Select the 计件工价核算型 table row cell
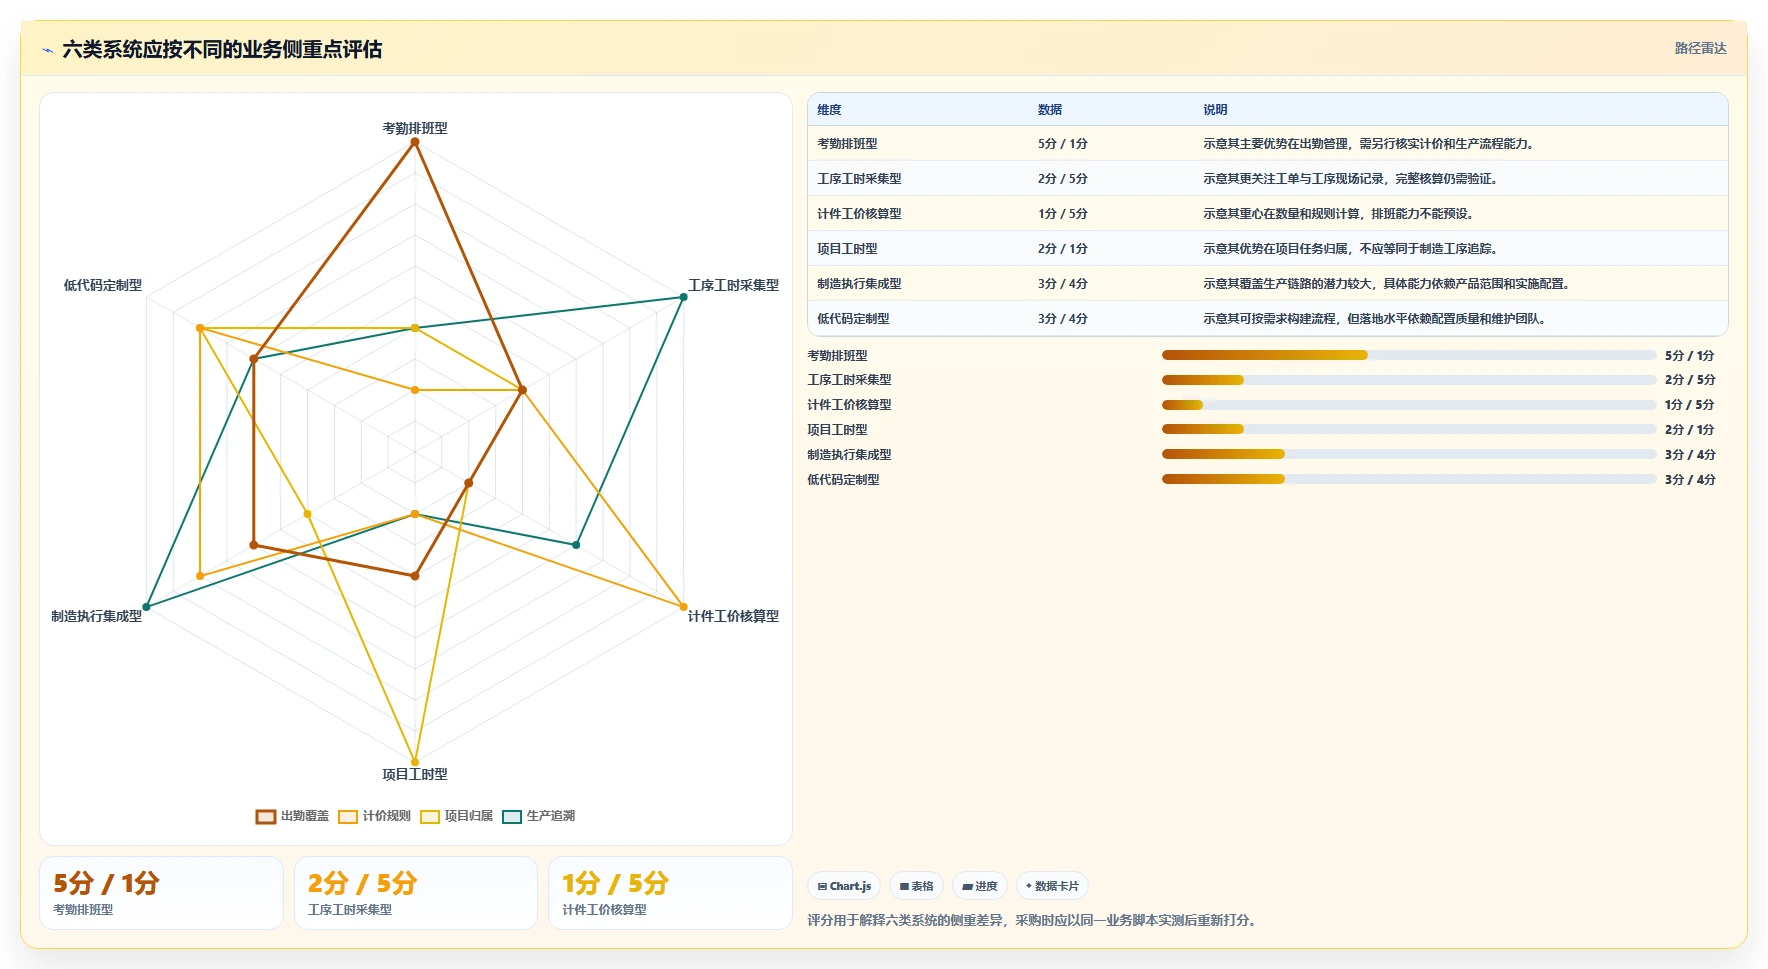This screenshot has width=1768, height=969. (x=859, y=214)
